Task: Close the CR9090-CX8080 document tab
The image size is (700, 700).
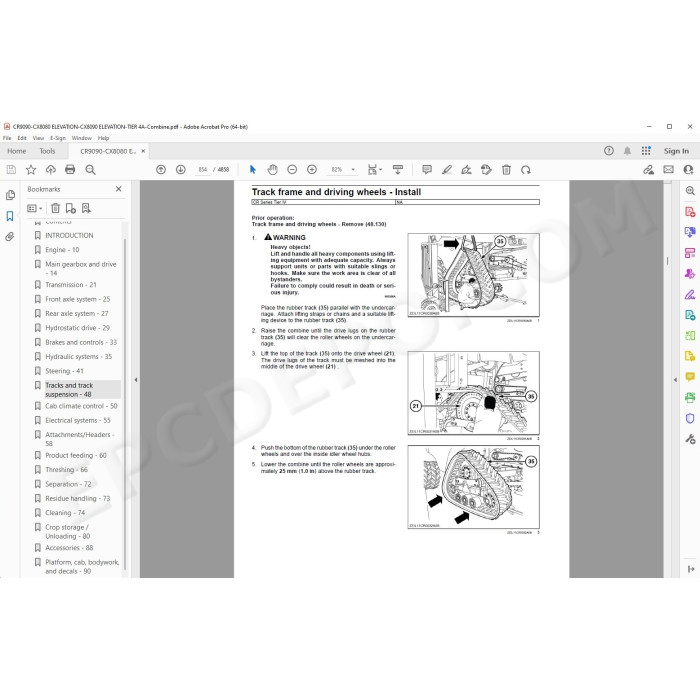Action: coord(143,151)
